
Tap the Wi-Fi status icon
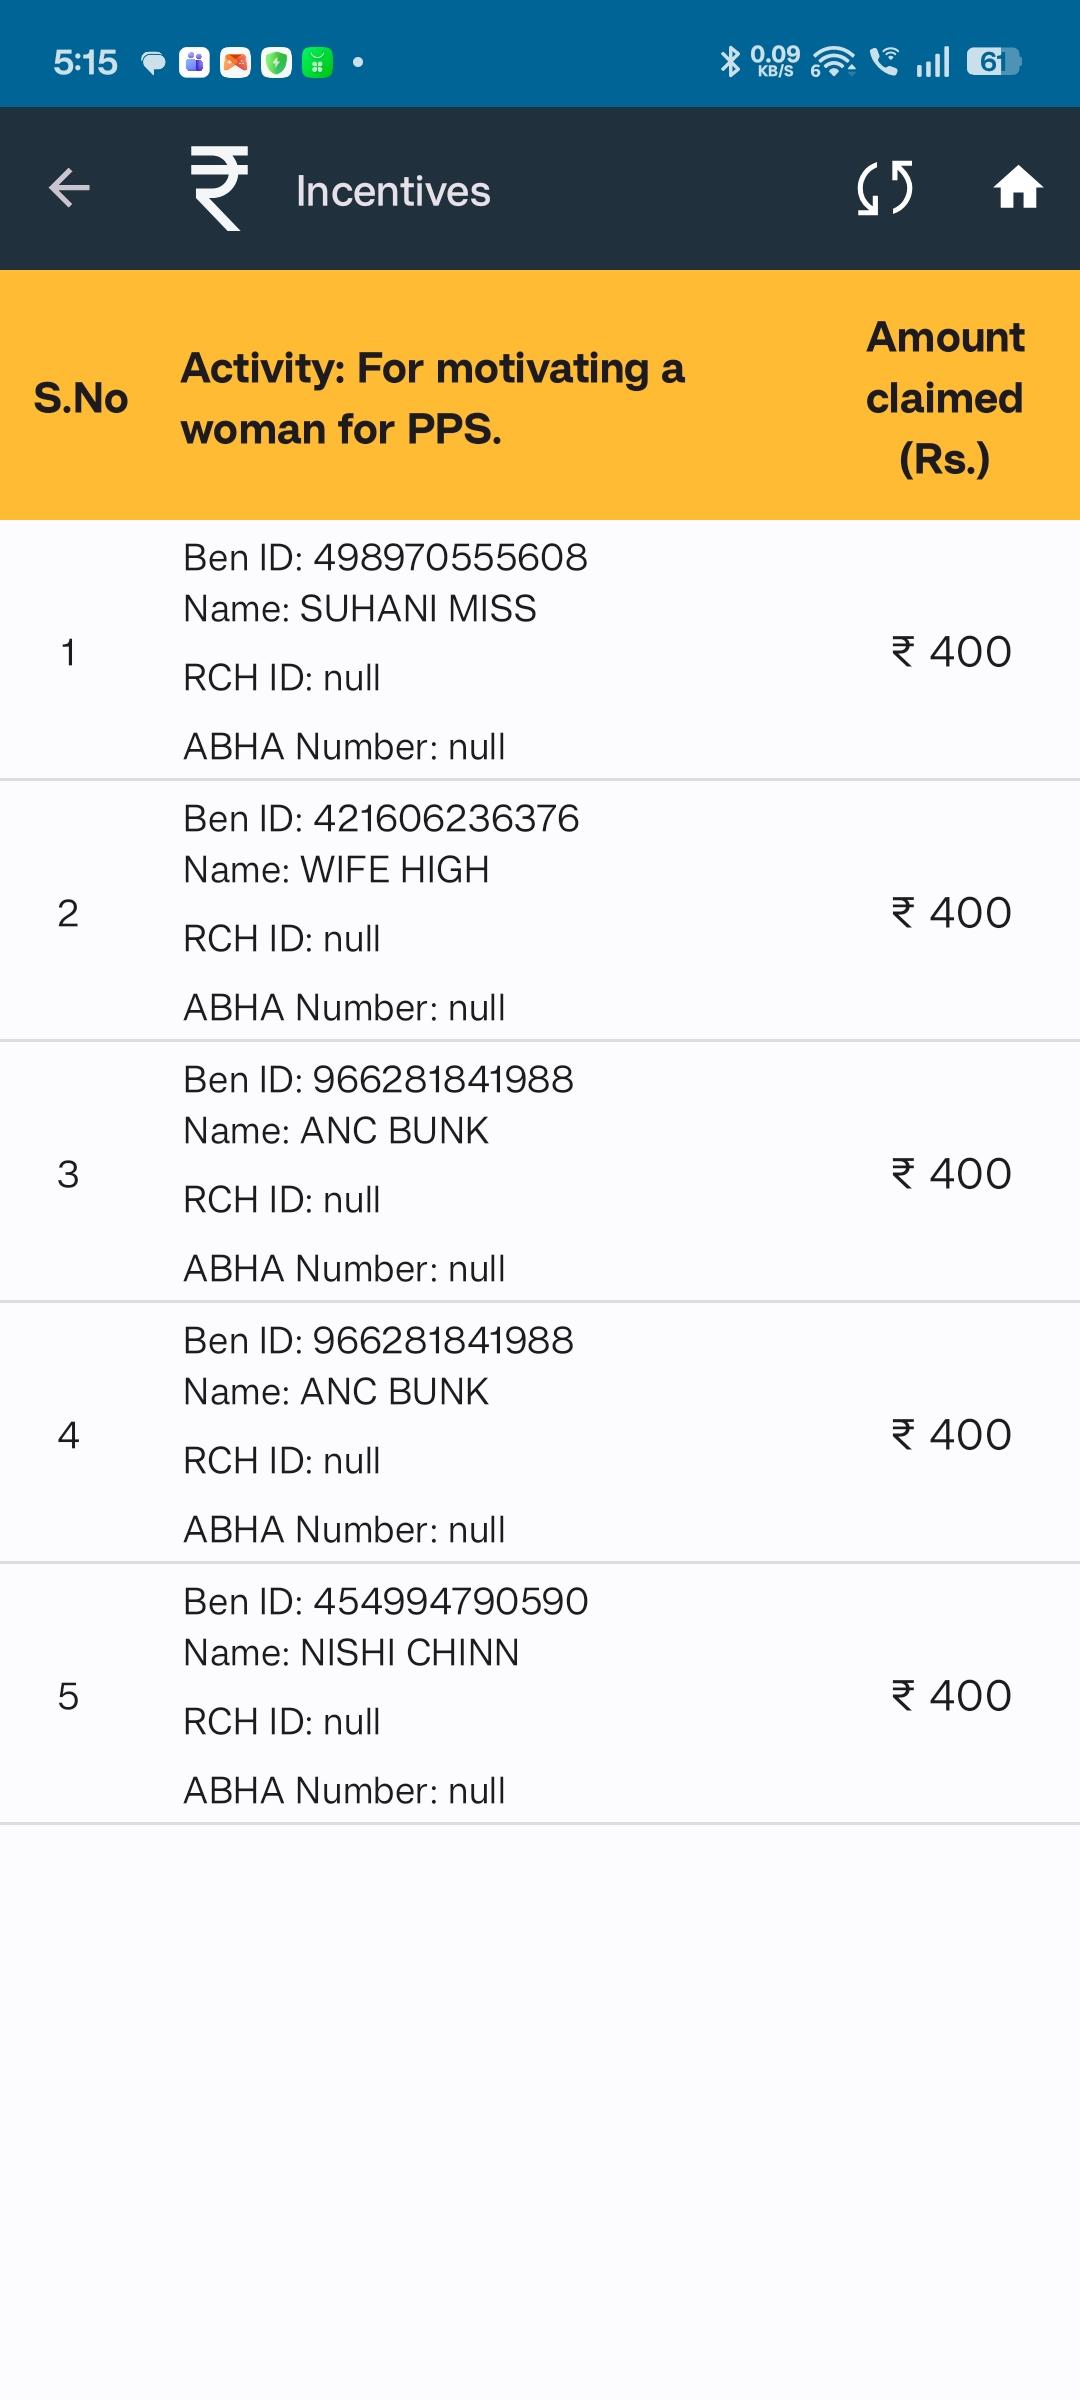click(833, 62)
